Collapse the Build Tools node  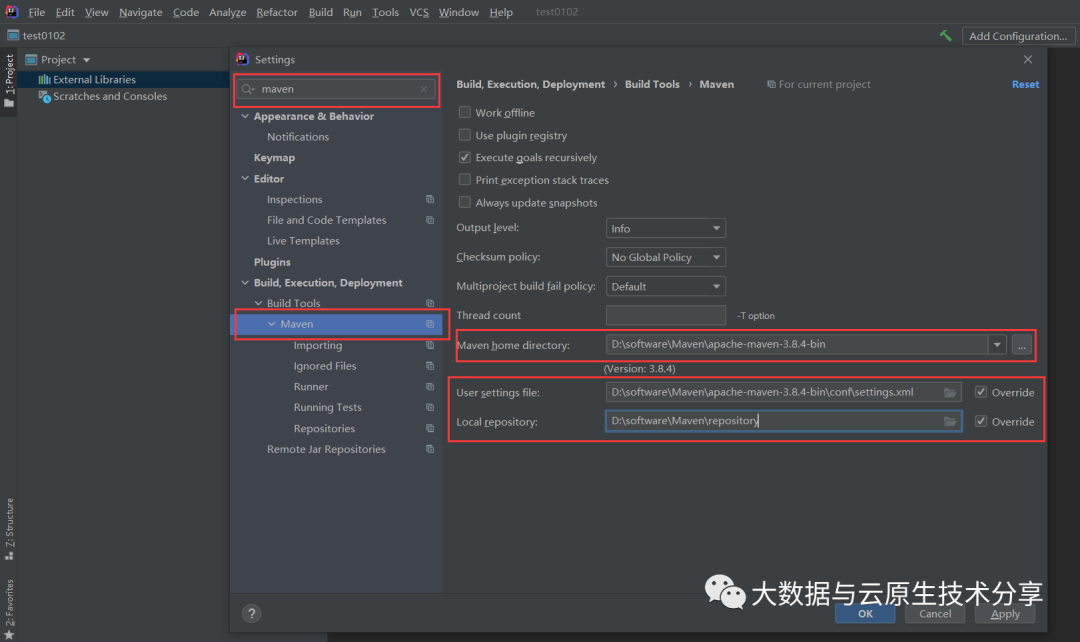[258, 303]
